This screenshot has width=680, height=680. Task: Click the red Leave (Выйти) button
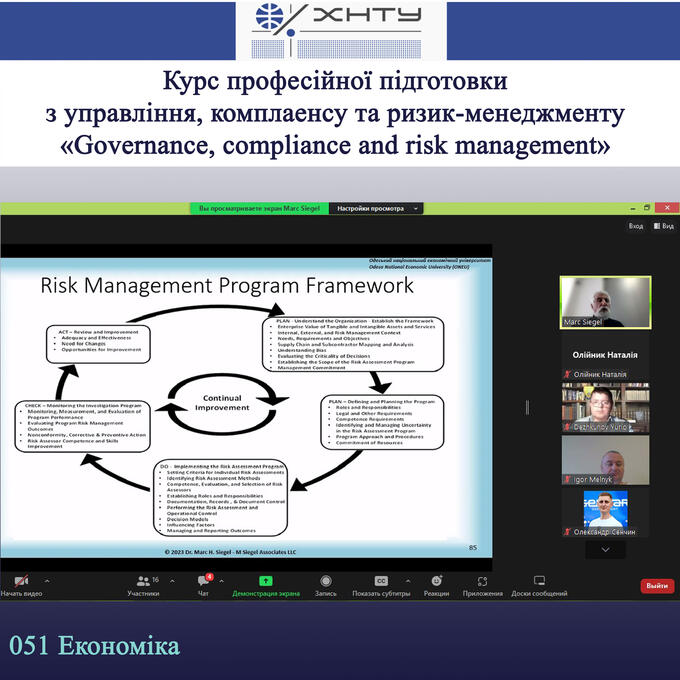(656, 586)
